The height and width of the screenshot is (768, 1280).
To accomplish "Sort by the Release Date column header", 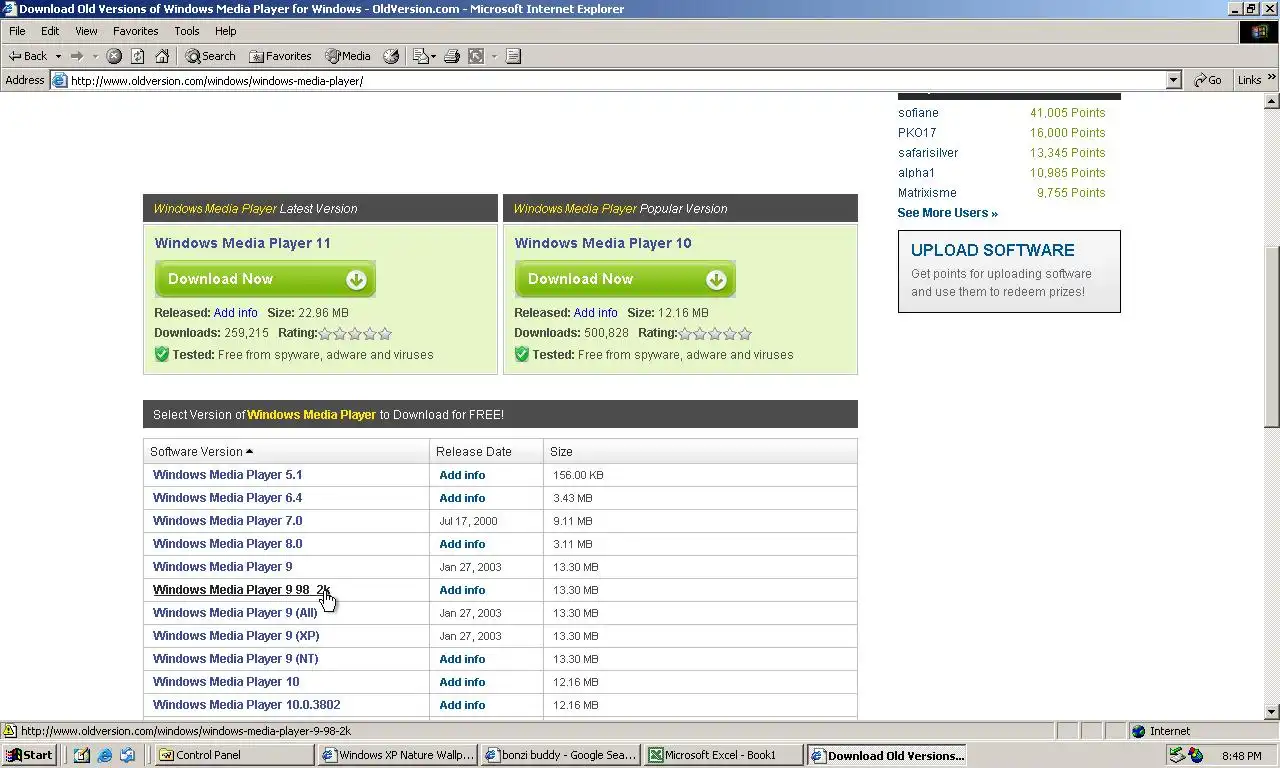I will (474, 451).
